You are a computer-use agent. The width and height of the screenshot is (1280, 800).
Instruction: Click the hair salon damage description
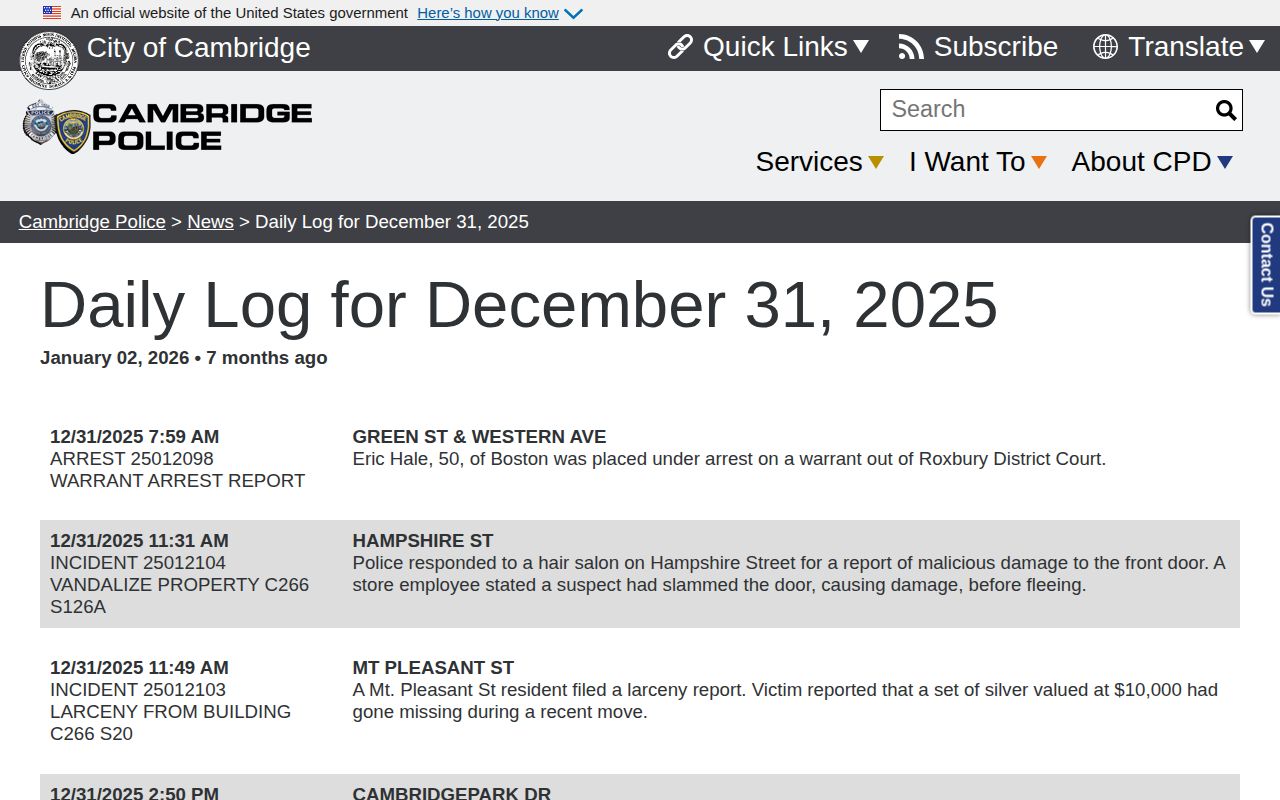click(x=789, y=574)
